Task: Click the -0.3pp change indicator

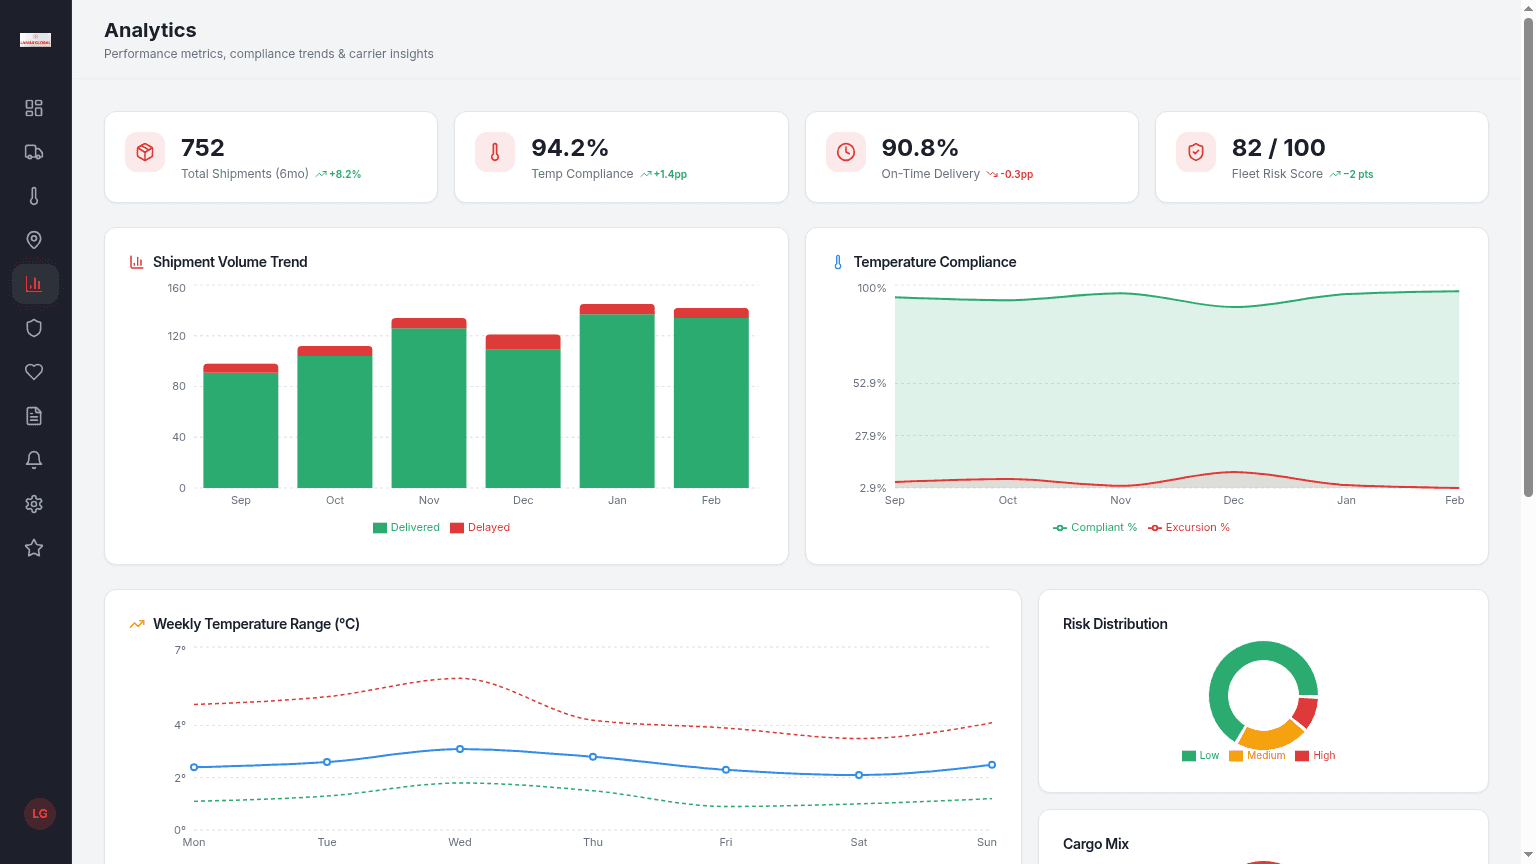Action: (1010, 174)
